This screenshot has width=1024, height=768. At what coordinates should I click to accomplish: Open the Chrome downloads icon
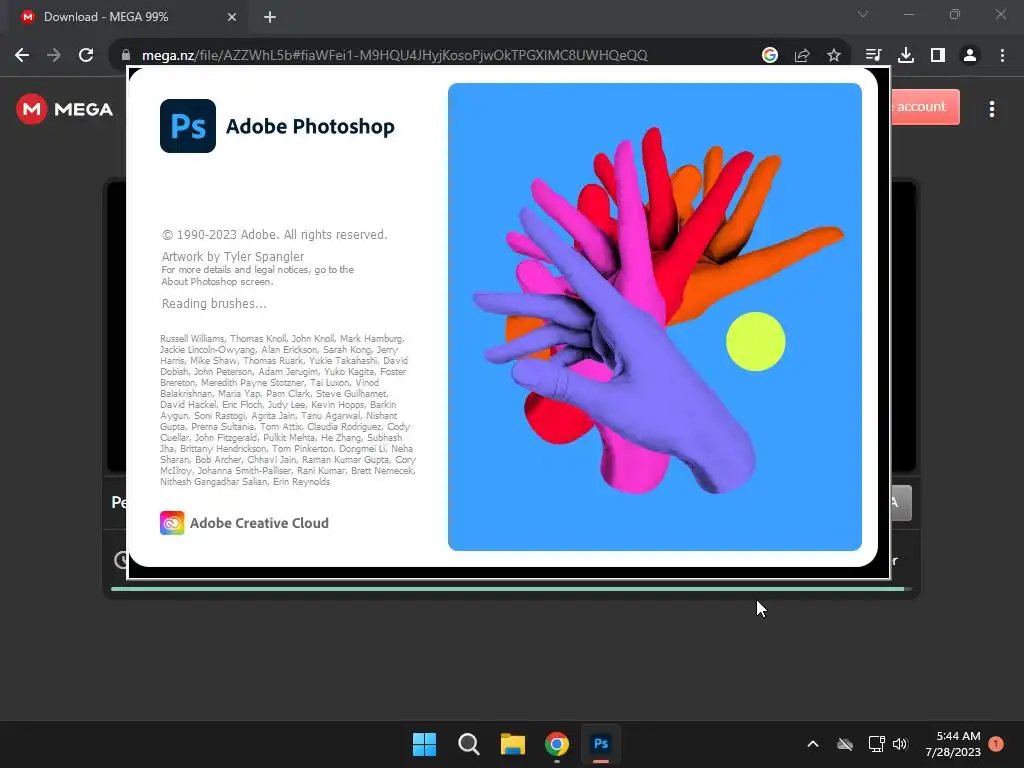tap(905, 56)
